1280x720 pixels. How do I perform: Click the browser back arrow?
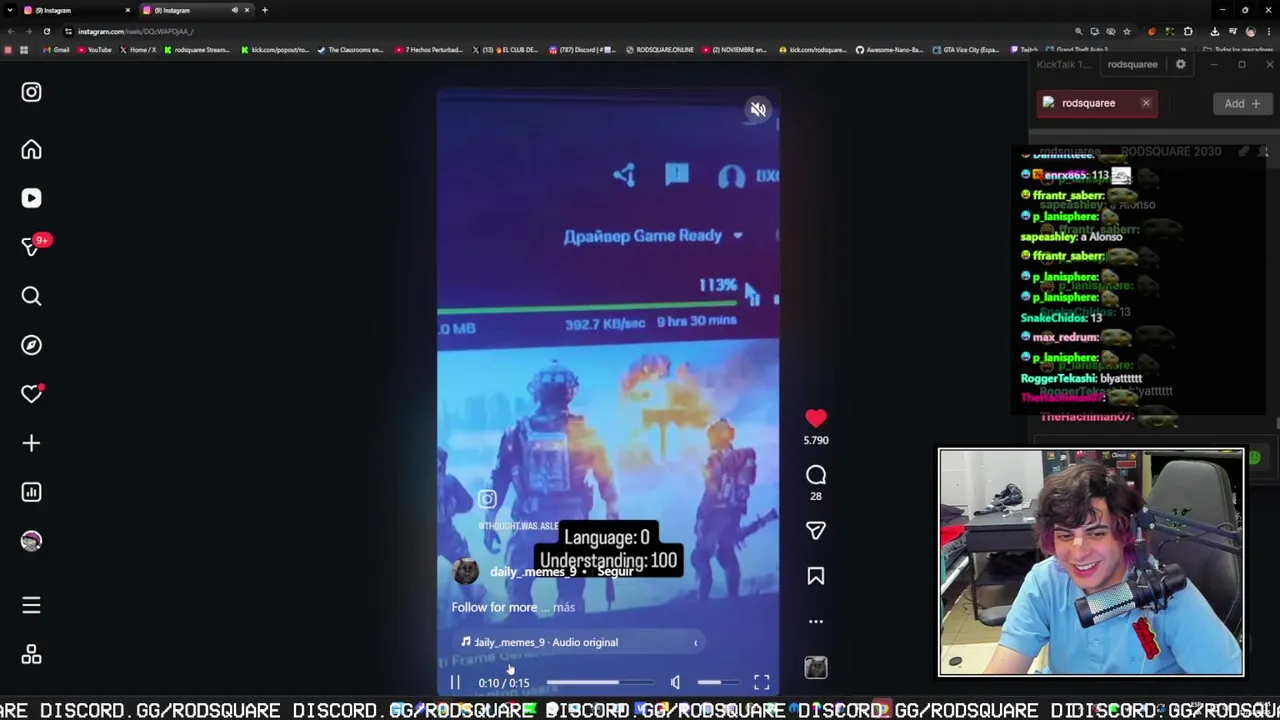tap(10, 31)
